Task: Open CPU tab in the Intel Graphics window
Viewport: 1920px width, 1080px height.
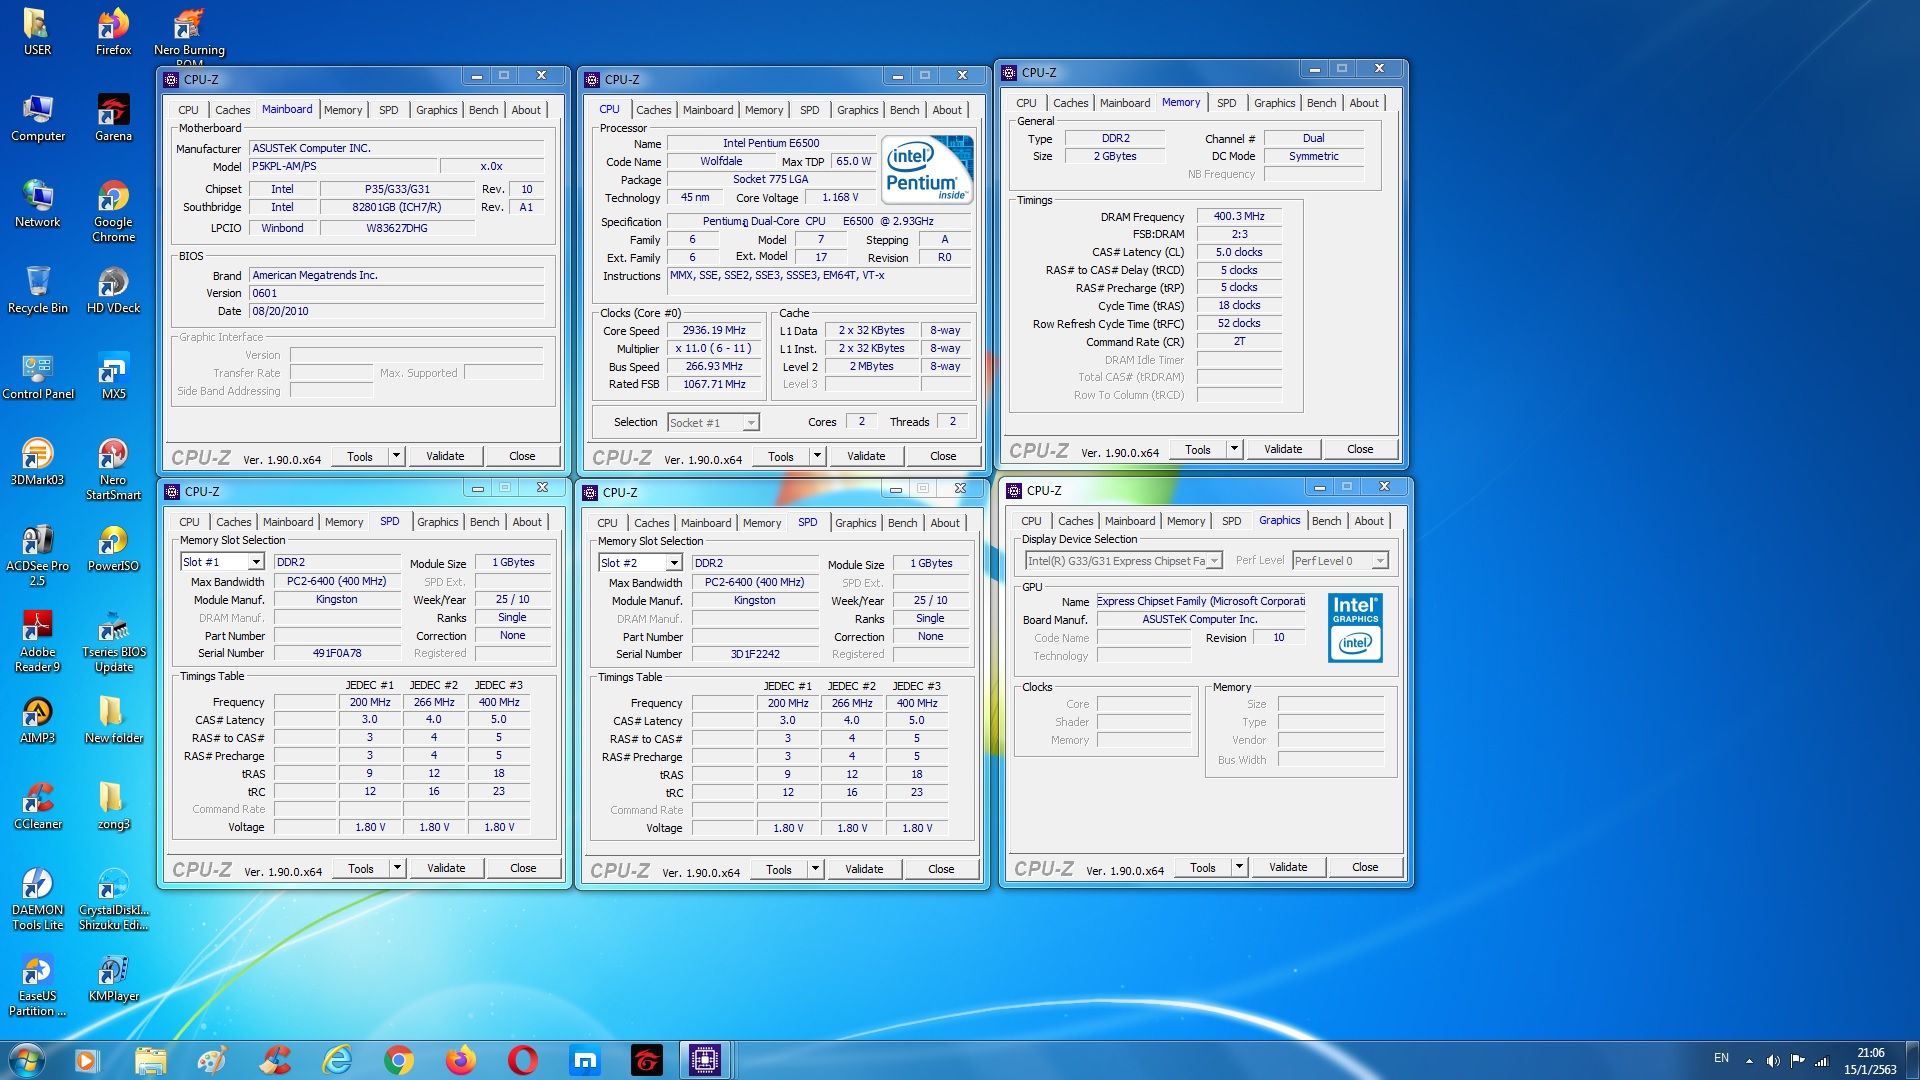Action: pyautogui.click(x=1031, y=521)
